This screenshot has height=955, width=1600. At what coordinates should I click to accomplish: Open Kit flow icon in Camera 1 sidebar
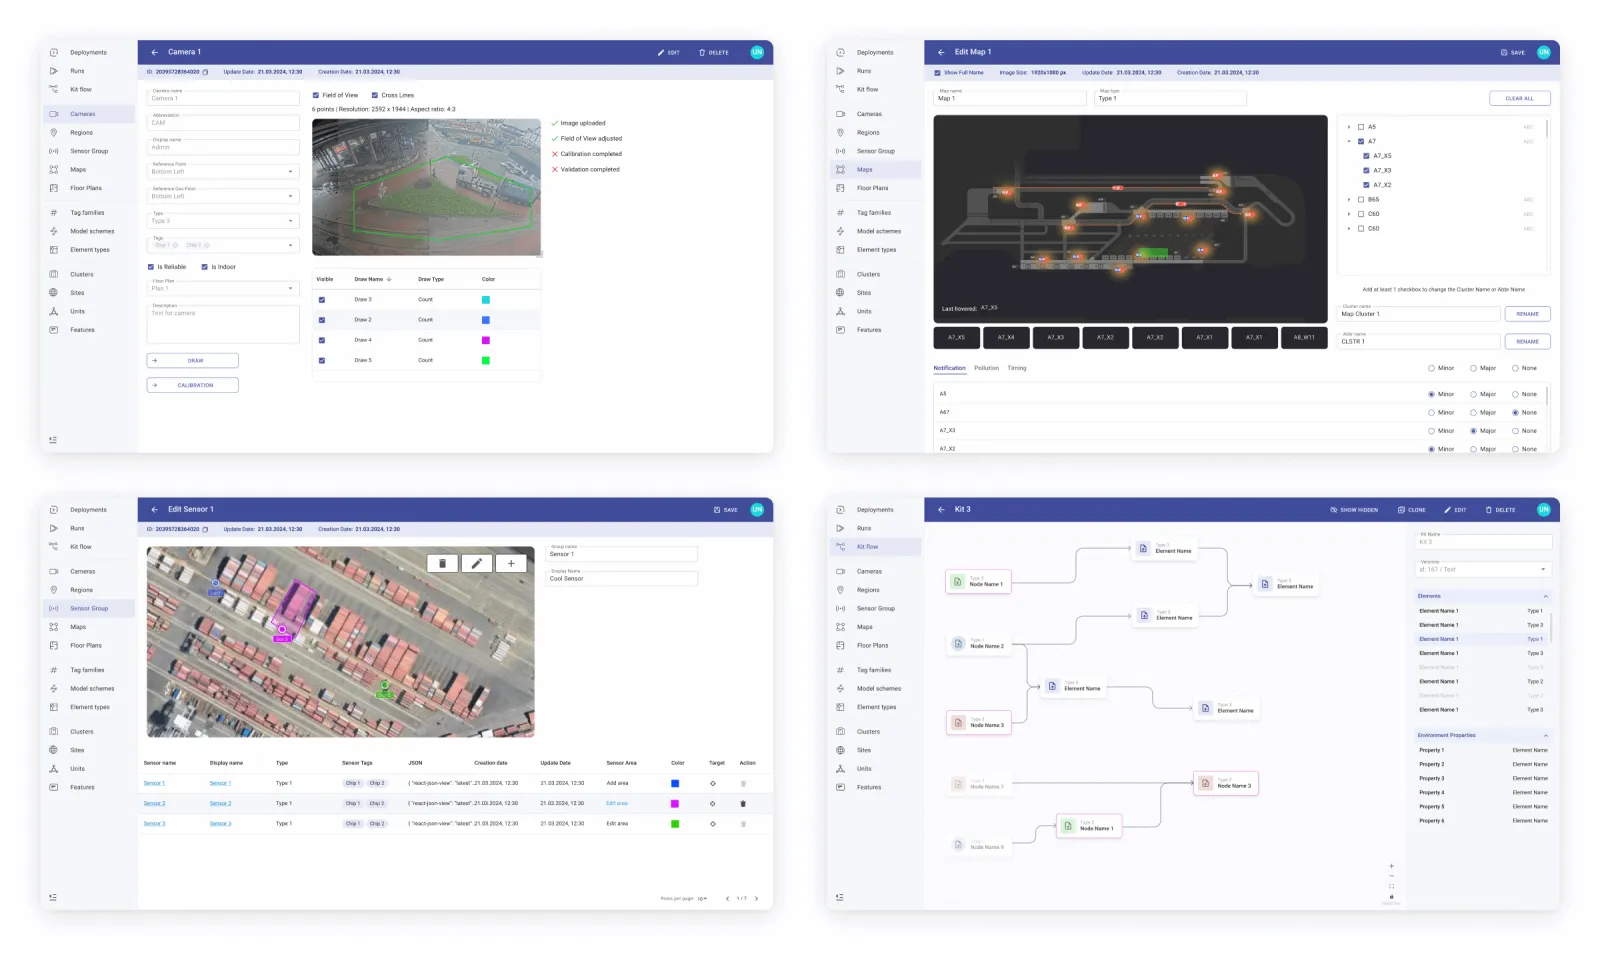tap(54, 89)
